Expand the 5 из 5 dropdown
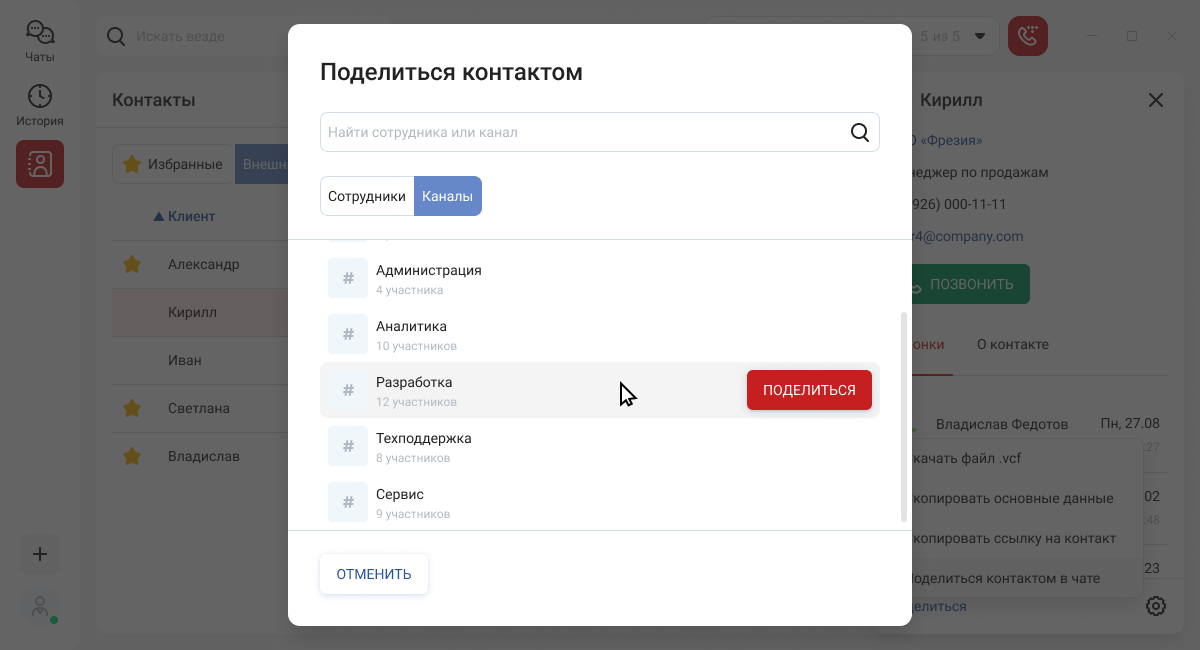Viewport: 1200px width, 650px height. click(980, 37)
